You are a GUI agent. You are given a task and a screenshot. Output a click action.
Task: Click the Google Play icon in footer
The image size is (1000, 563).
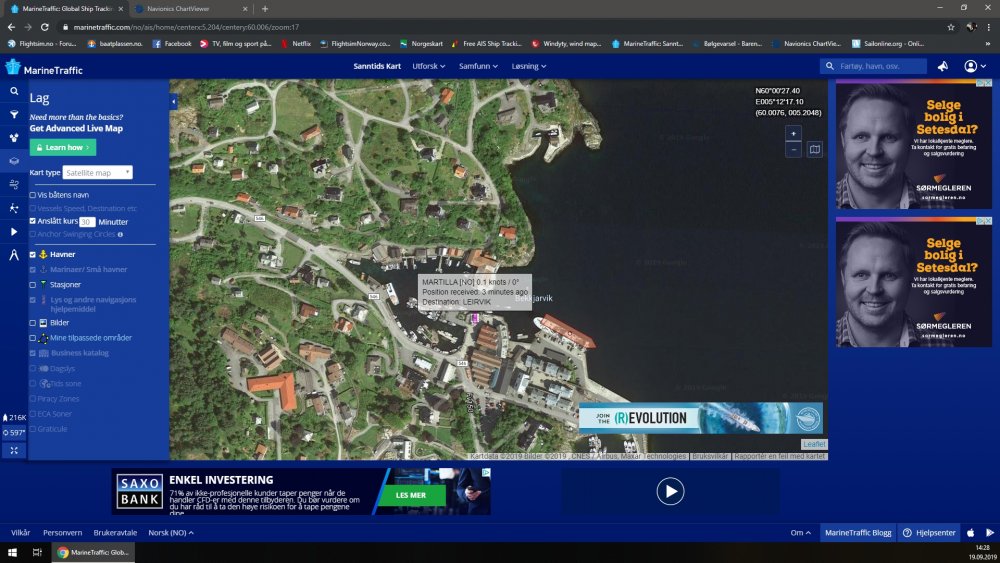[989, 532]
